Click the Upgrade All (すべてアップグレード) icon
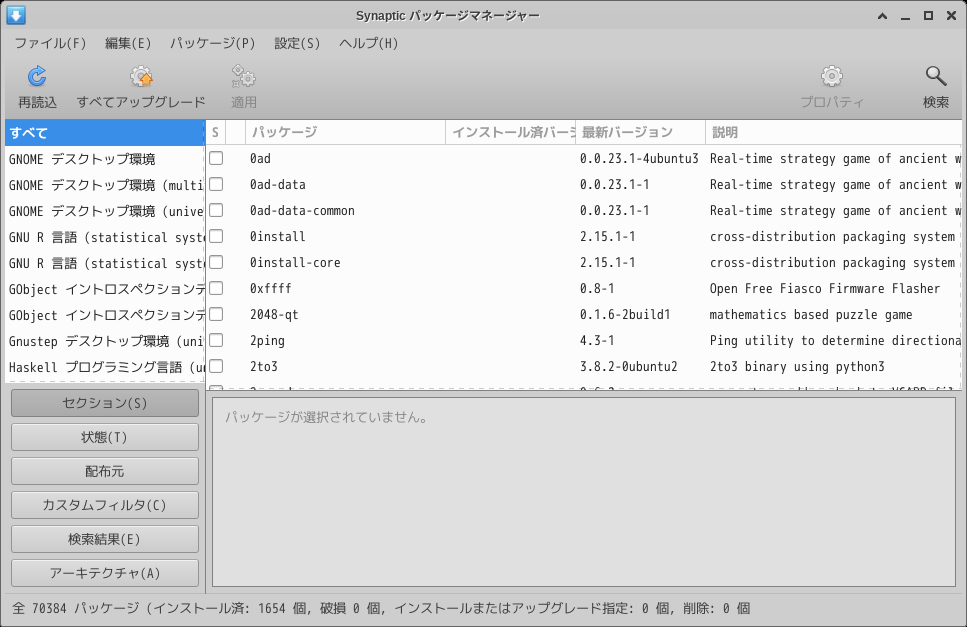Image resolution: width=967 pixels, height=627 pixels. (141, 76)
